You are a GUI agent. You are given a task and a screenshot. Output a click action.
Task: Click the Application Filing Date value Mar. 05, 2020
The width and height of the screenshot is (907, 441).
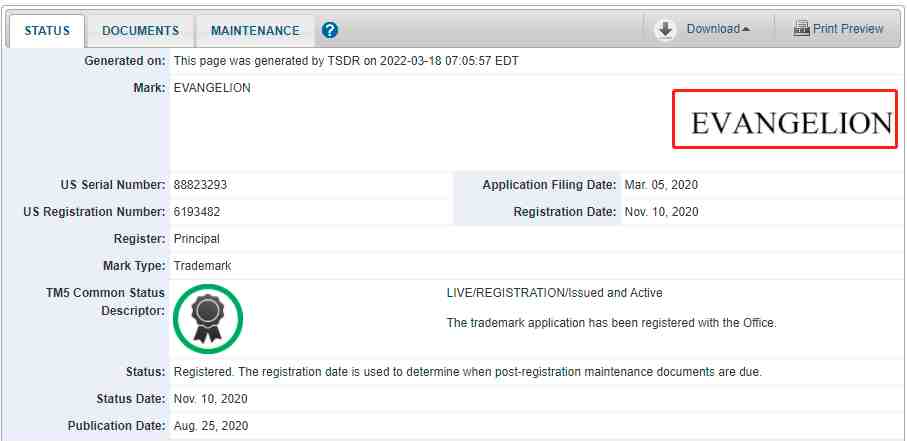[x=661, y=185]
